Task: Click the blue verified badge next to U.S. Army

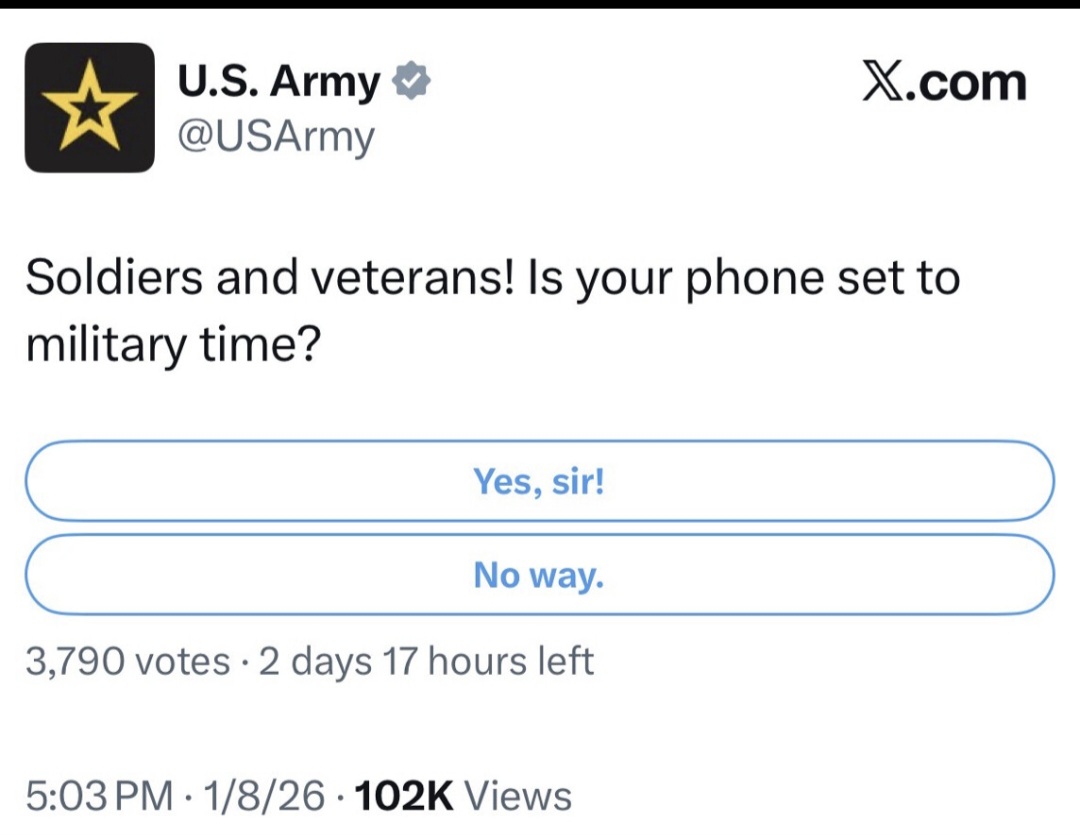Action: click(x=413, y=80)
